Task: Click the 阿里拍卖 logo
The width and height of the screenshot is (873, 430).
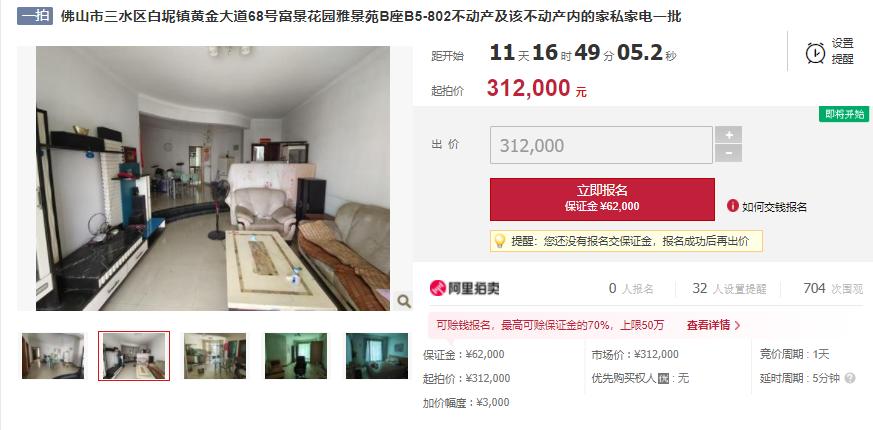Action: (x=464, y=288)
